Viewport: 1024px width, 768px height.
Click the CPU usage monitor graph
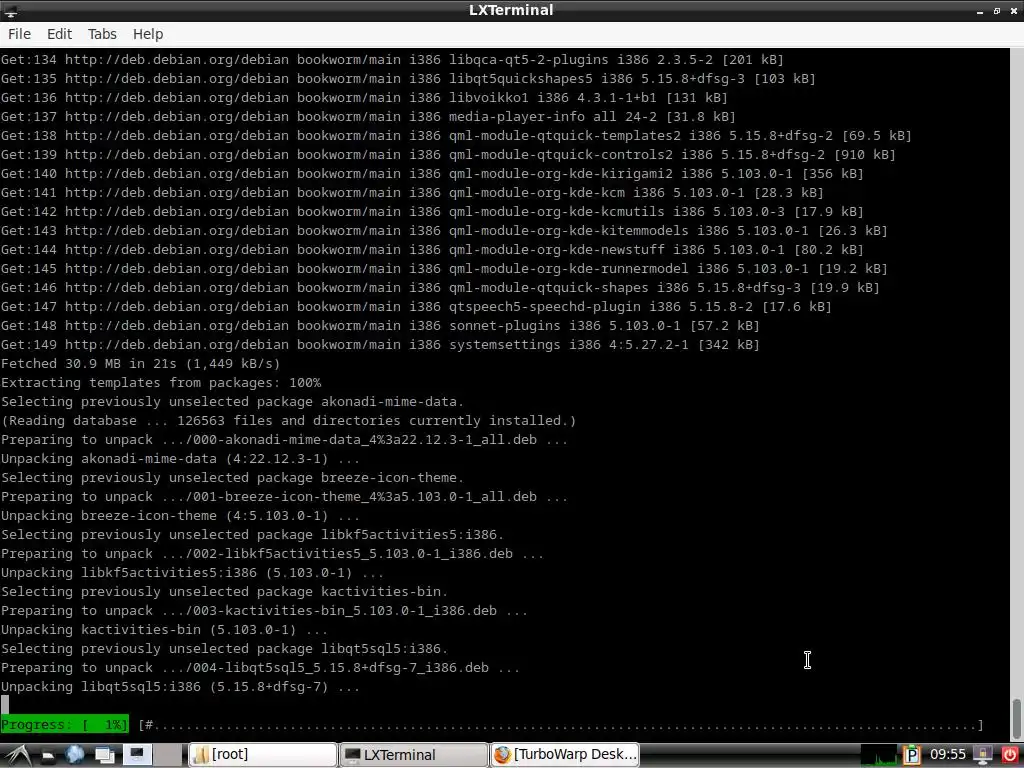(879, 755)
